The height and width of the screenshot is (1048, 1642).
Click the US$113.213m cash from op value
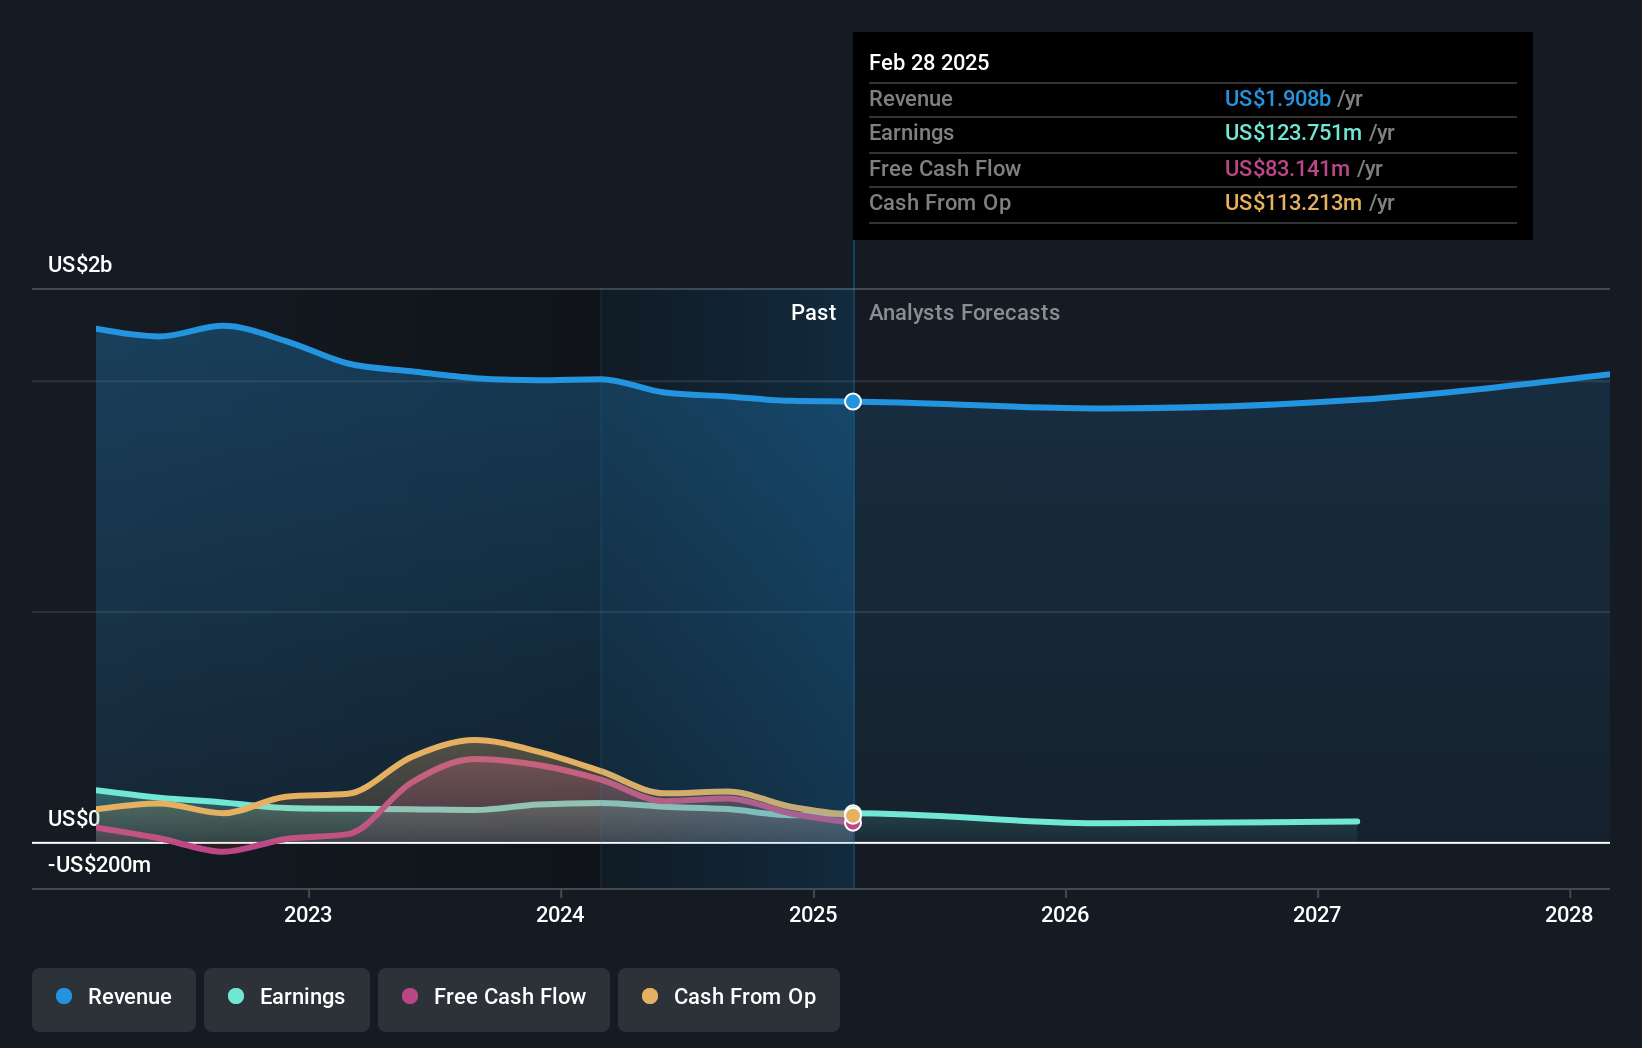click(x=1293, y=202)
